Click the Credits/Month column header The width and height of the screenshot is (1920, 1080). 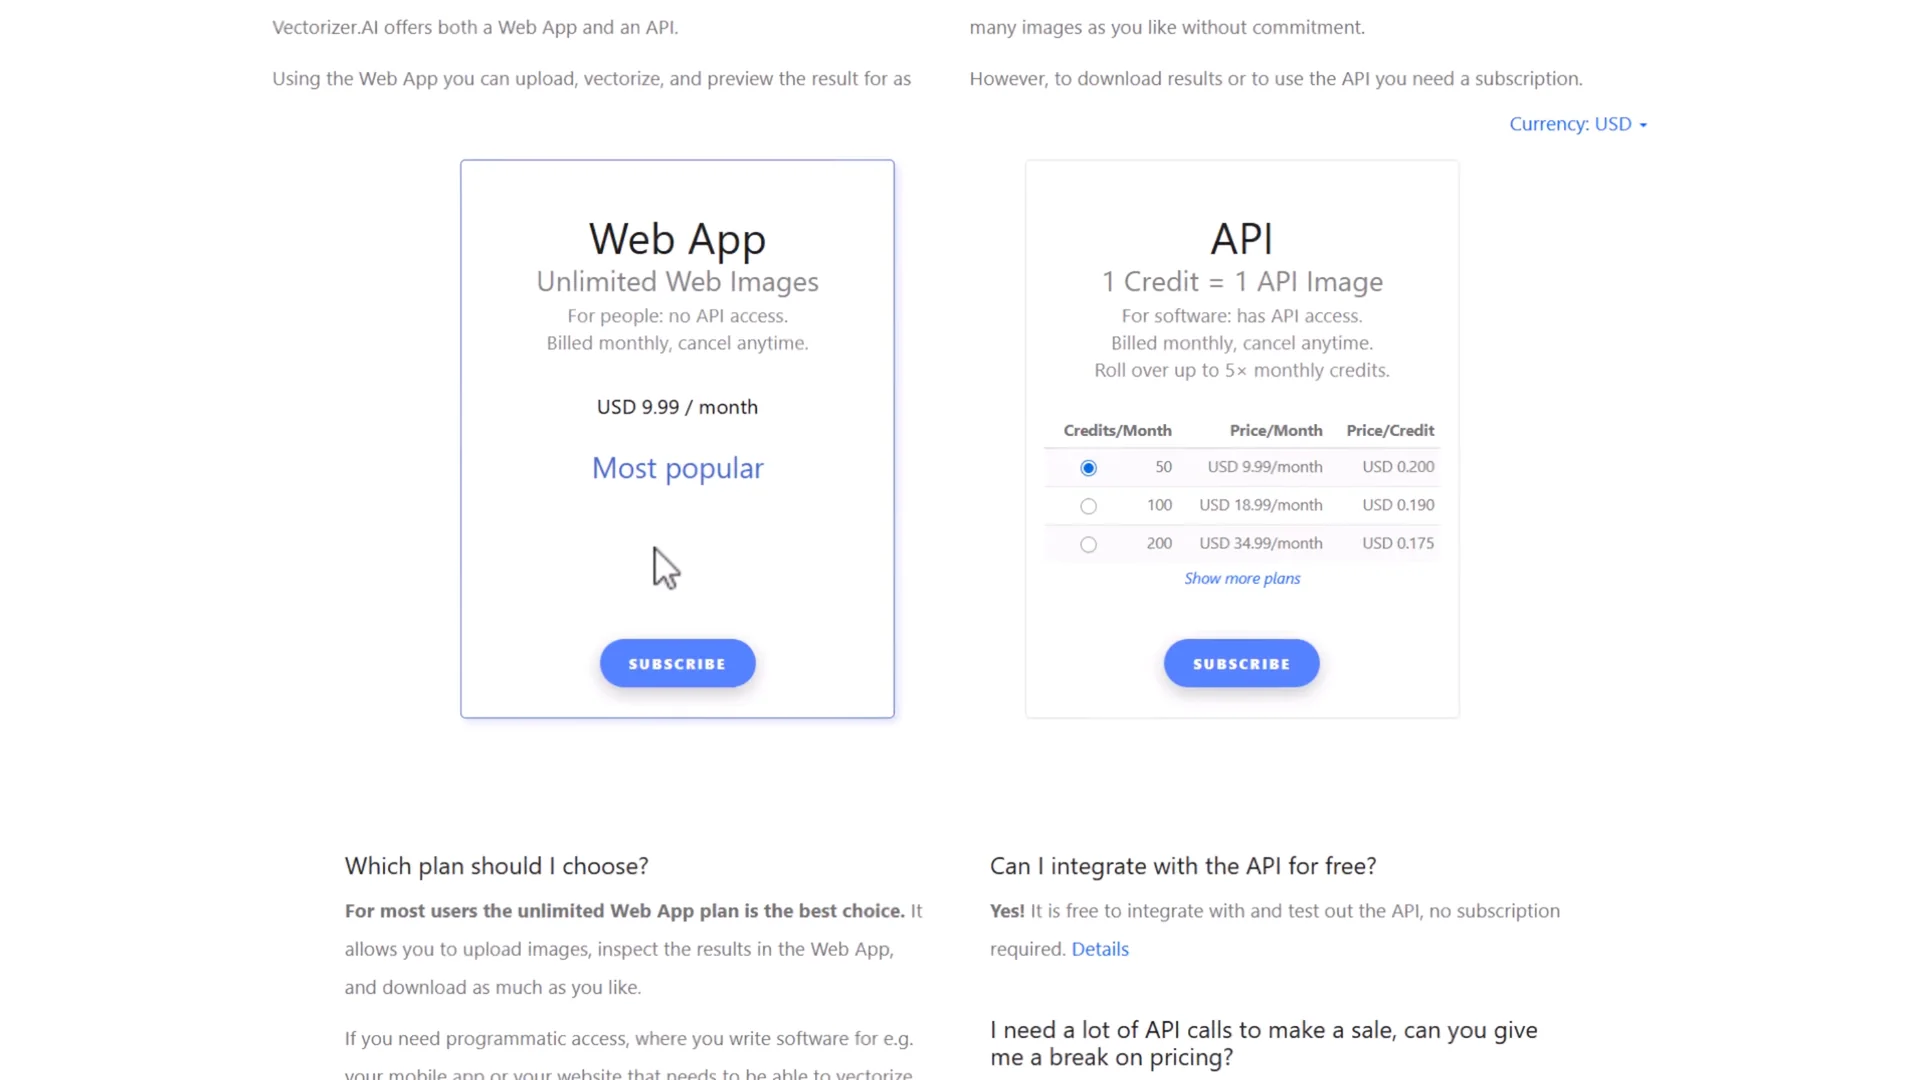tap(1117, 430)
